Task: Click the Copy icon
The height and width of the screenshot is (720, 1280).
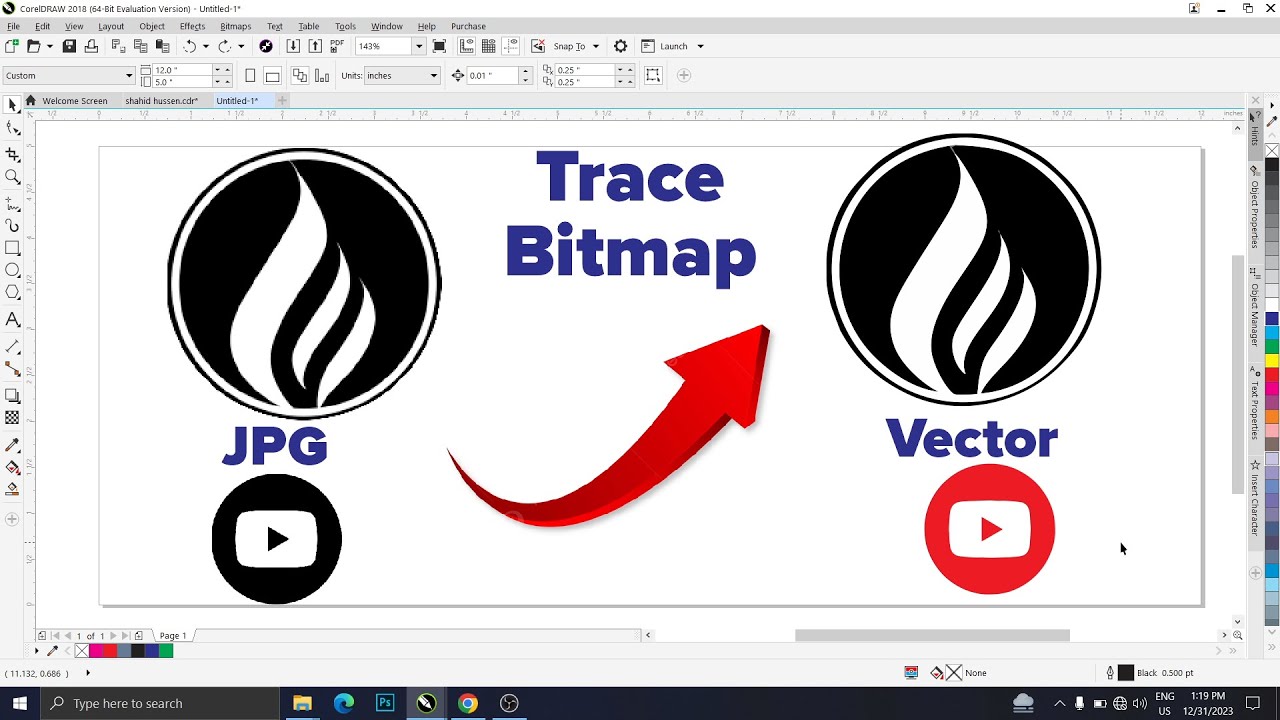Action: (140, 46)
